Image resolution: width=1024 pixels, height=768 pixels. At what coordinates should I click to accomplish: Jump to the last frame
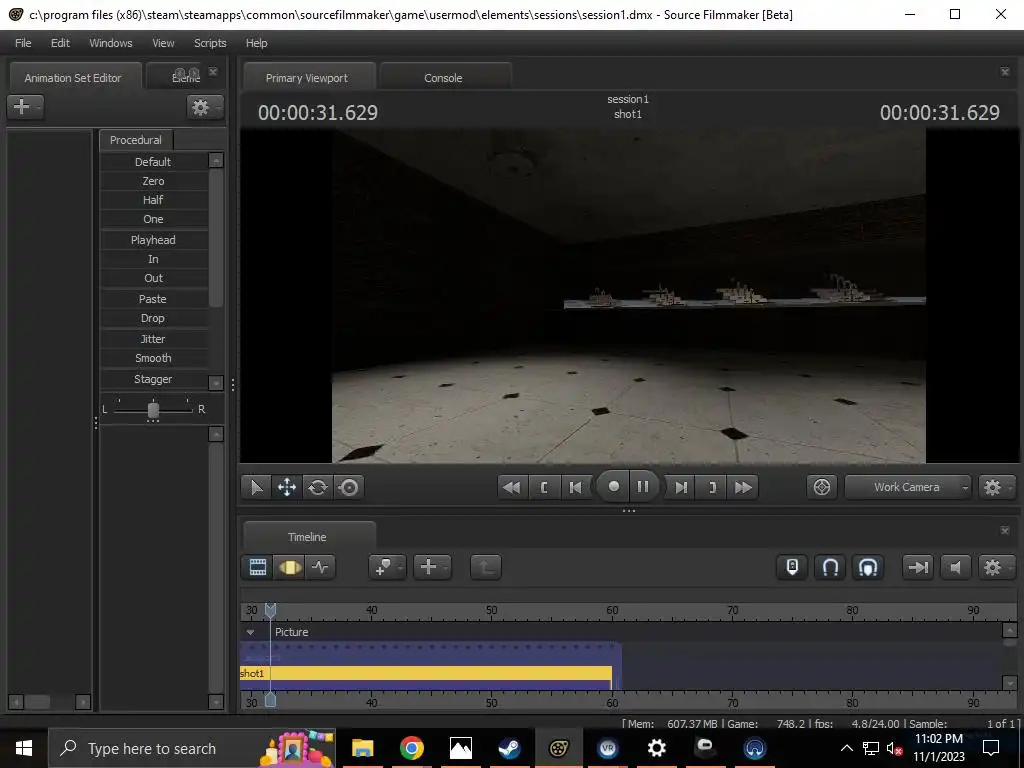743,487
